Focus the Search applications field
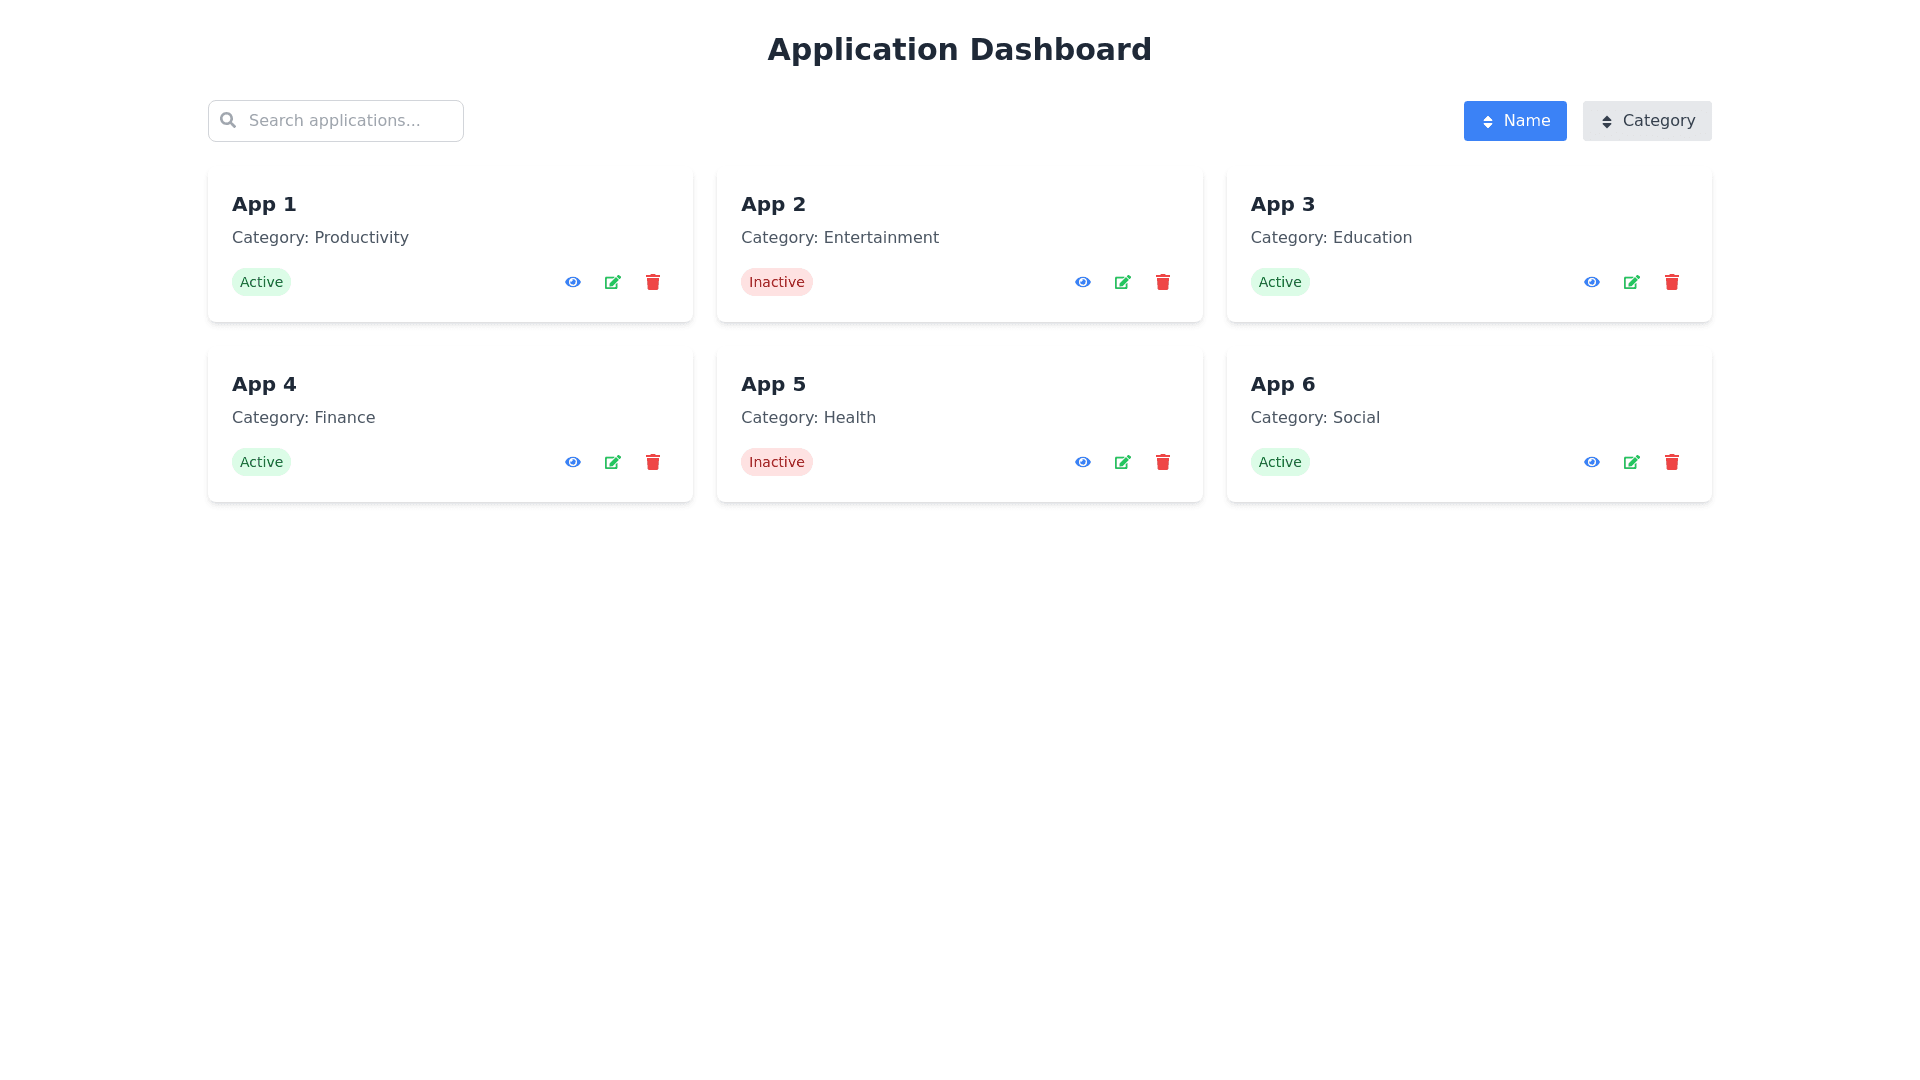 point(350,121)
